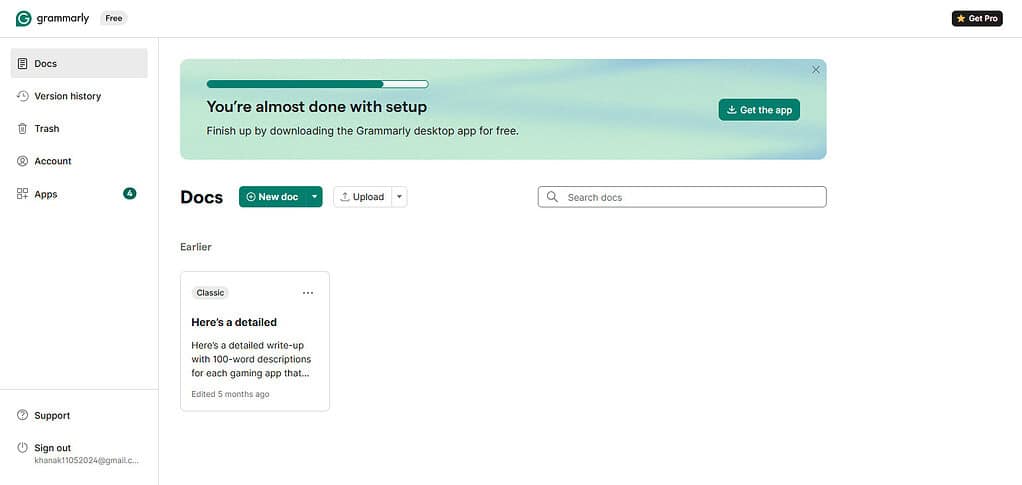
Task: Click the account email under Sign out
Action: (x=87, y=460)
